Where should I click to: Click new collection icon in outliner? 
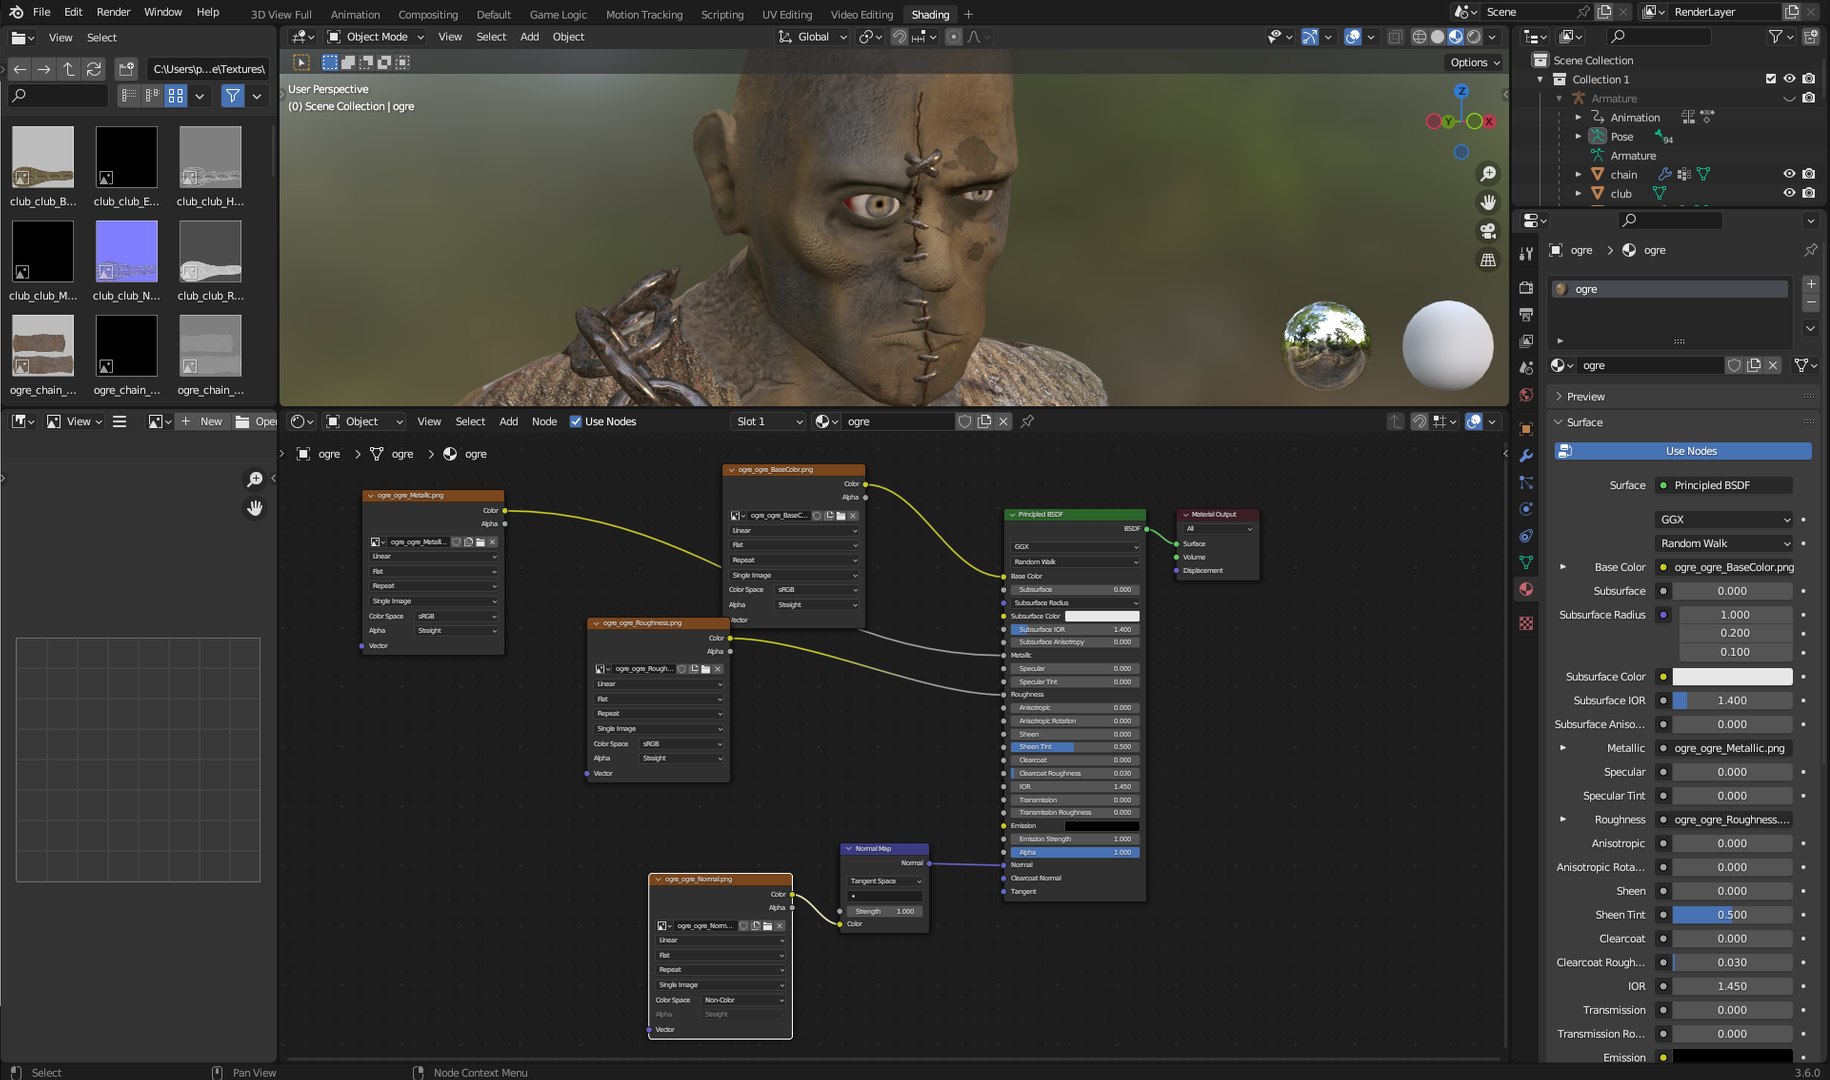coord(1810,37)
